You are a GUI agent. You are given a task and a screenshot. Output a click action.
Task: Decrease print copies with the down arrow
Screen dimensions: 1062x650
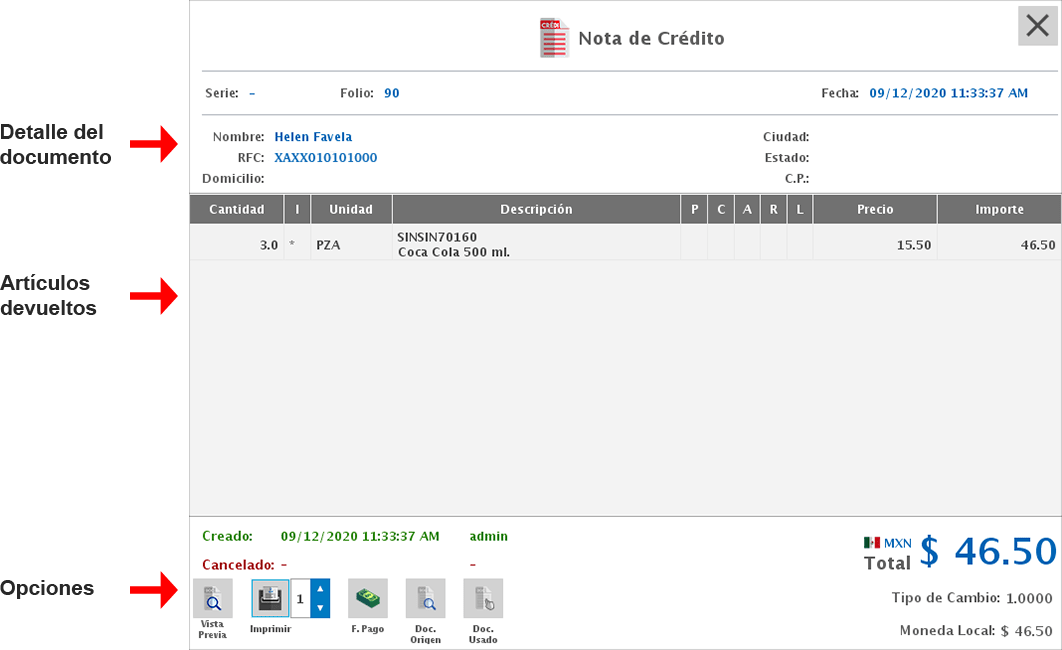(x=318, y=605)
